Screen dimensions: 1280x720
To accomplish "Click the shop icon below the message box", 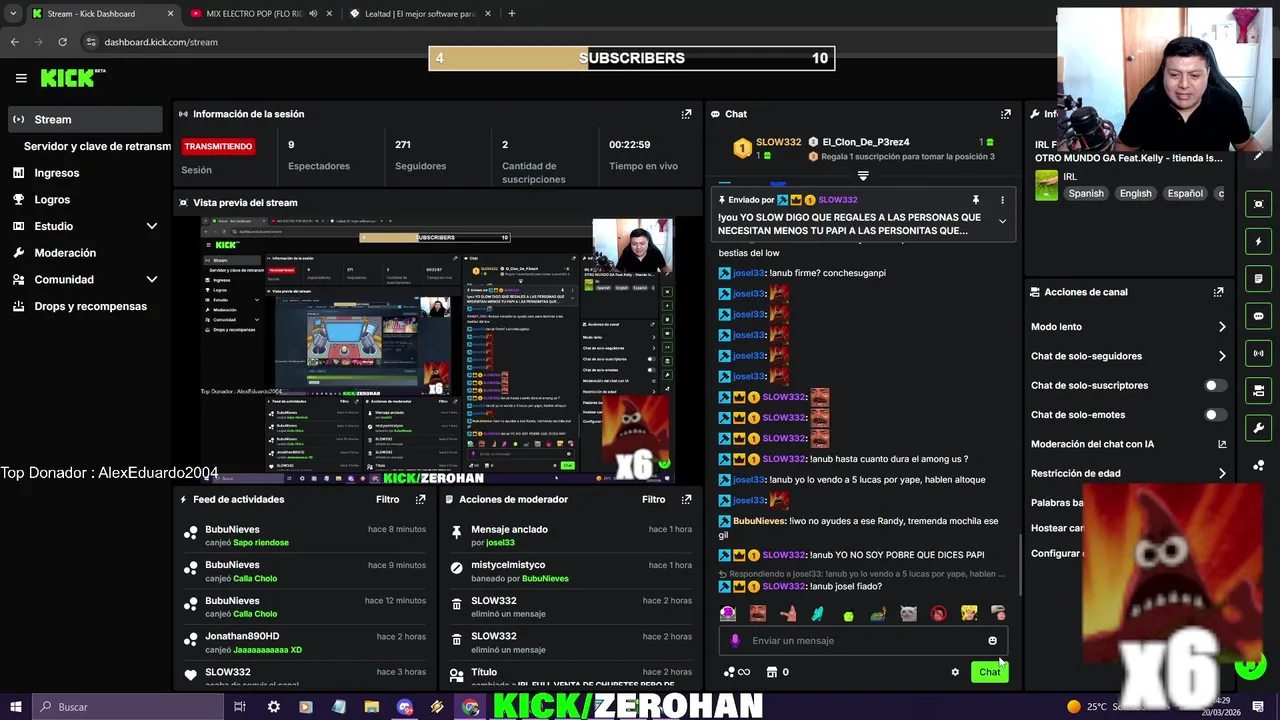I will (771, 672).
